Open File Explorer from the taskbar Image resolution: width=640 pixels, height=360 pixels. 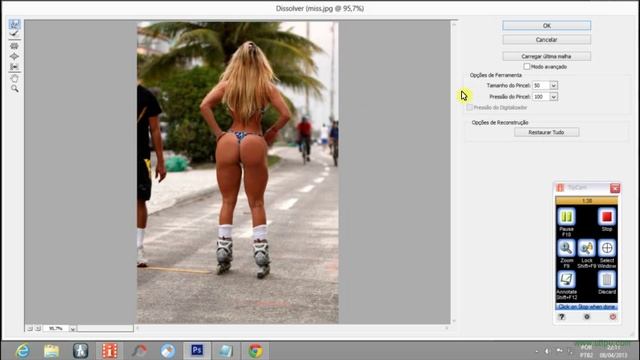point(51,351)
